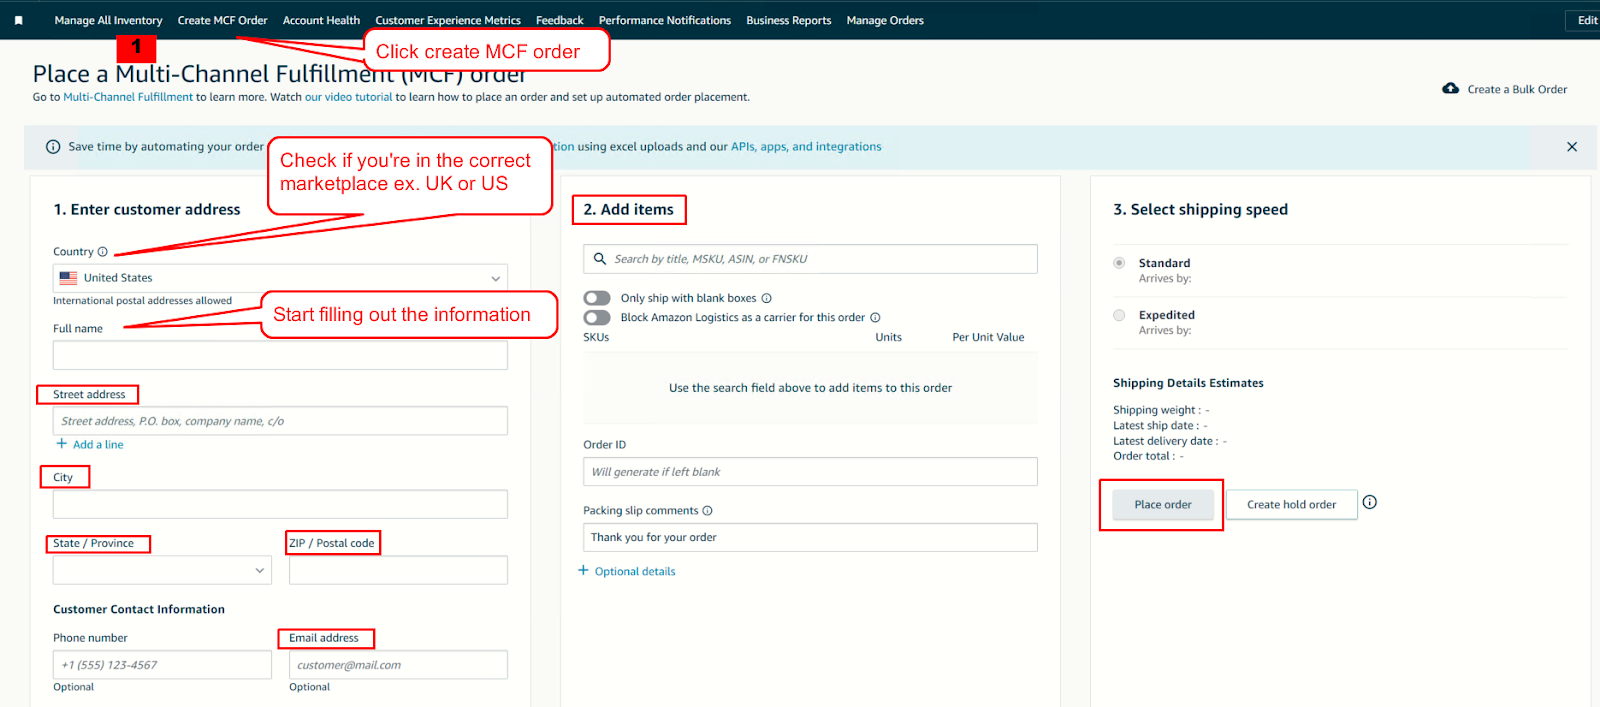Click the Order total text line

[1148, 456]
